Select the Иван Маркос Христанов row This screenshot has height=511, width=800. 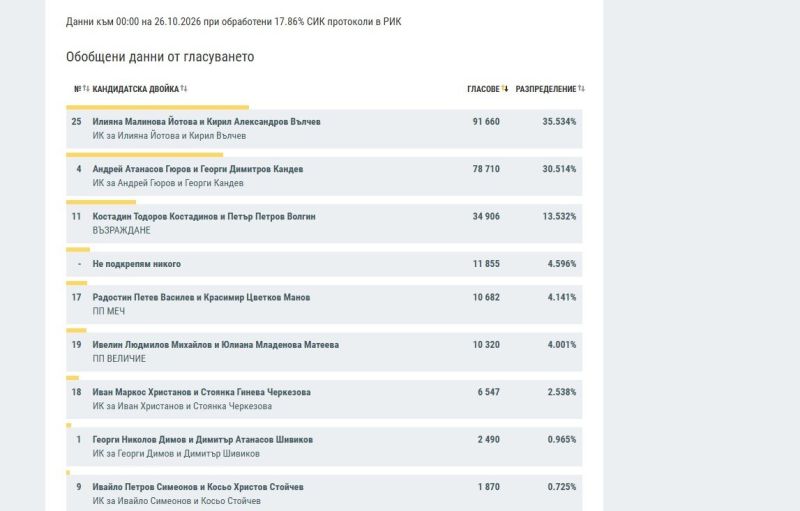pyautogui.click(x=324, y=399)
